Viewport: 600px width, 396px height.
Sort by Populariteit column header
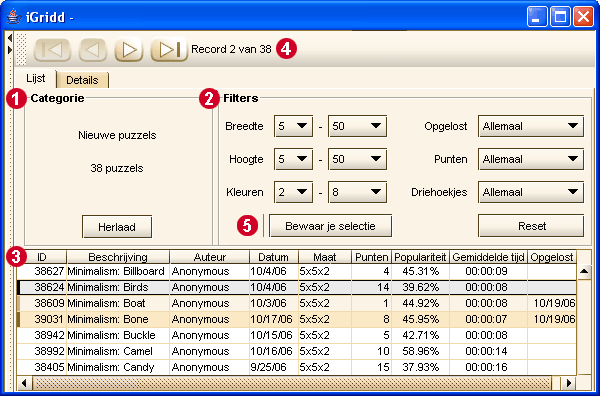[420, 257]
